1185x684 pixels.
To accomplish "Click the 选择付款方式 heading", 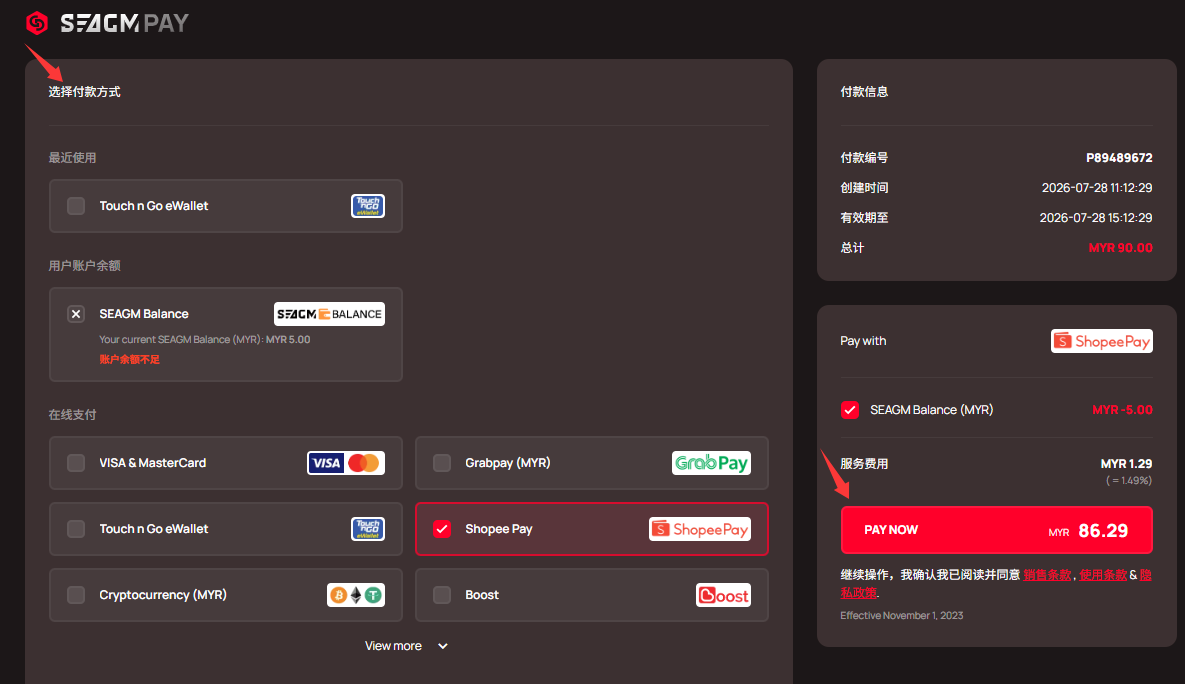I will coord(85,91).
